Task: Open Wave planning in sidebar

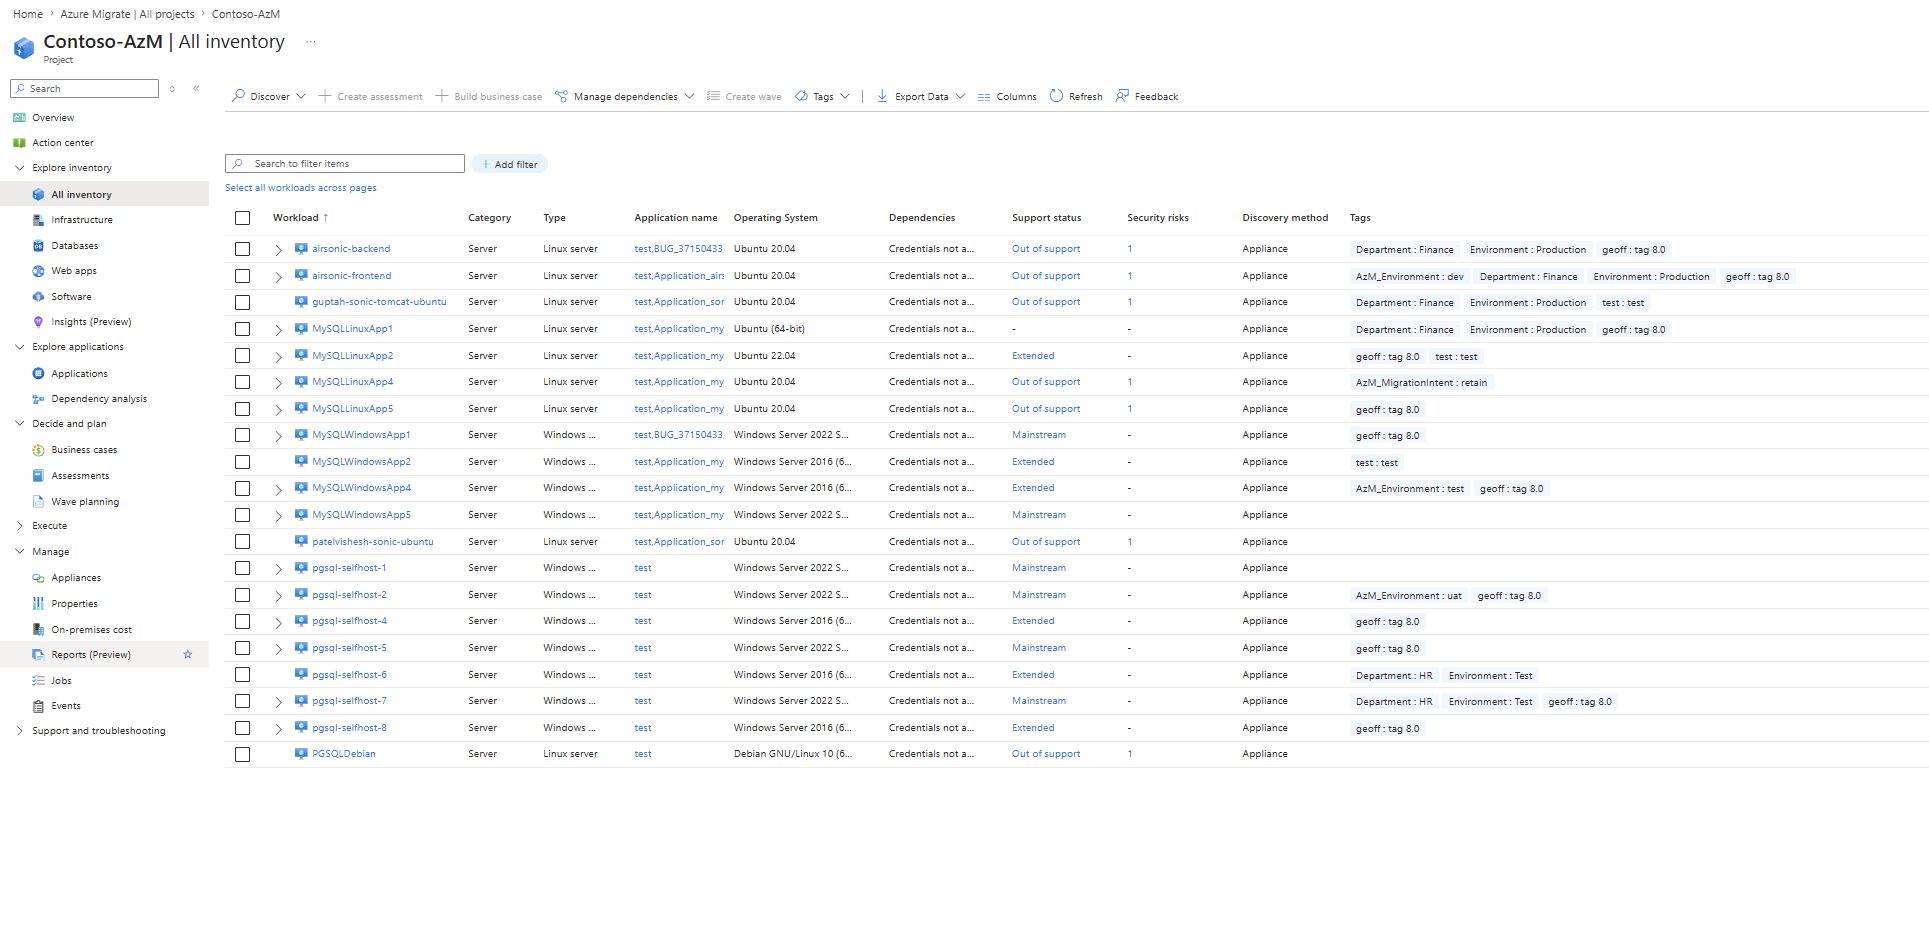Action: [x=85, y=502]
